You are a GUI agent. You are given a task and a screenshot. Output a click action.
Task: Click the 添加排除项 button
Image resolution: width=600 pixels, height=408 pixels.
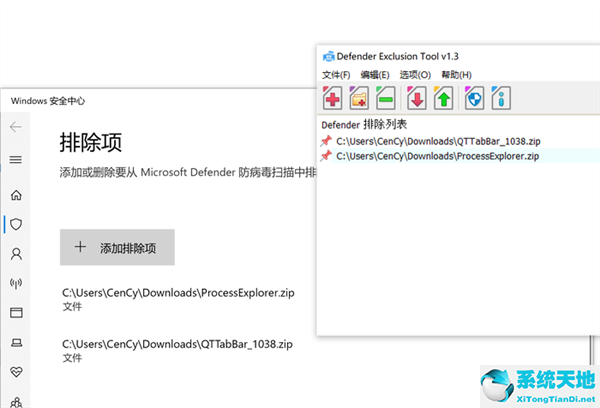117,247
